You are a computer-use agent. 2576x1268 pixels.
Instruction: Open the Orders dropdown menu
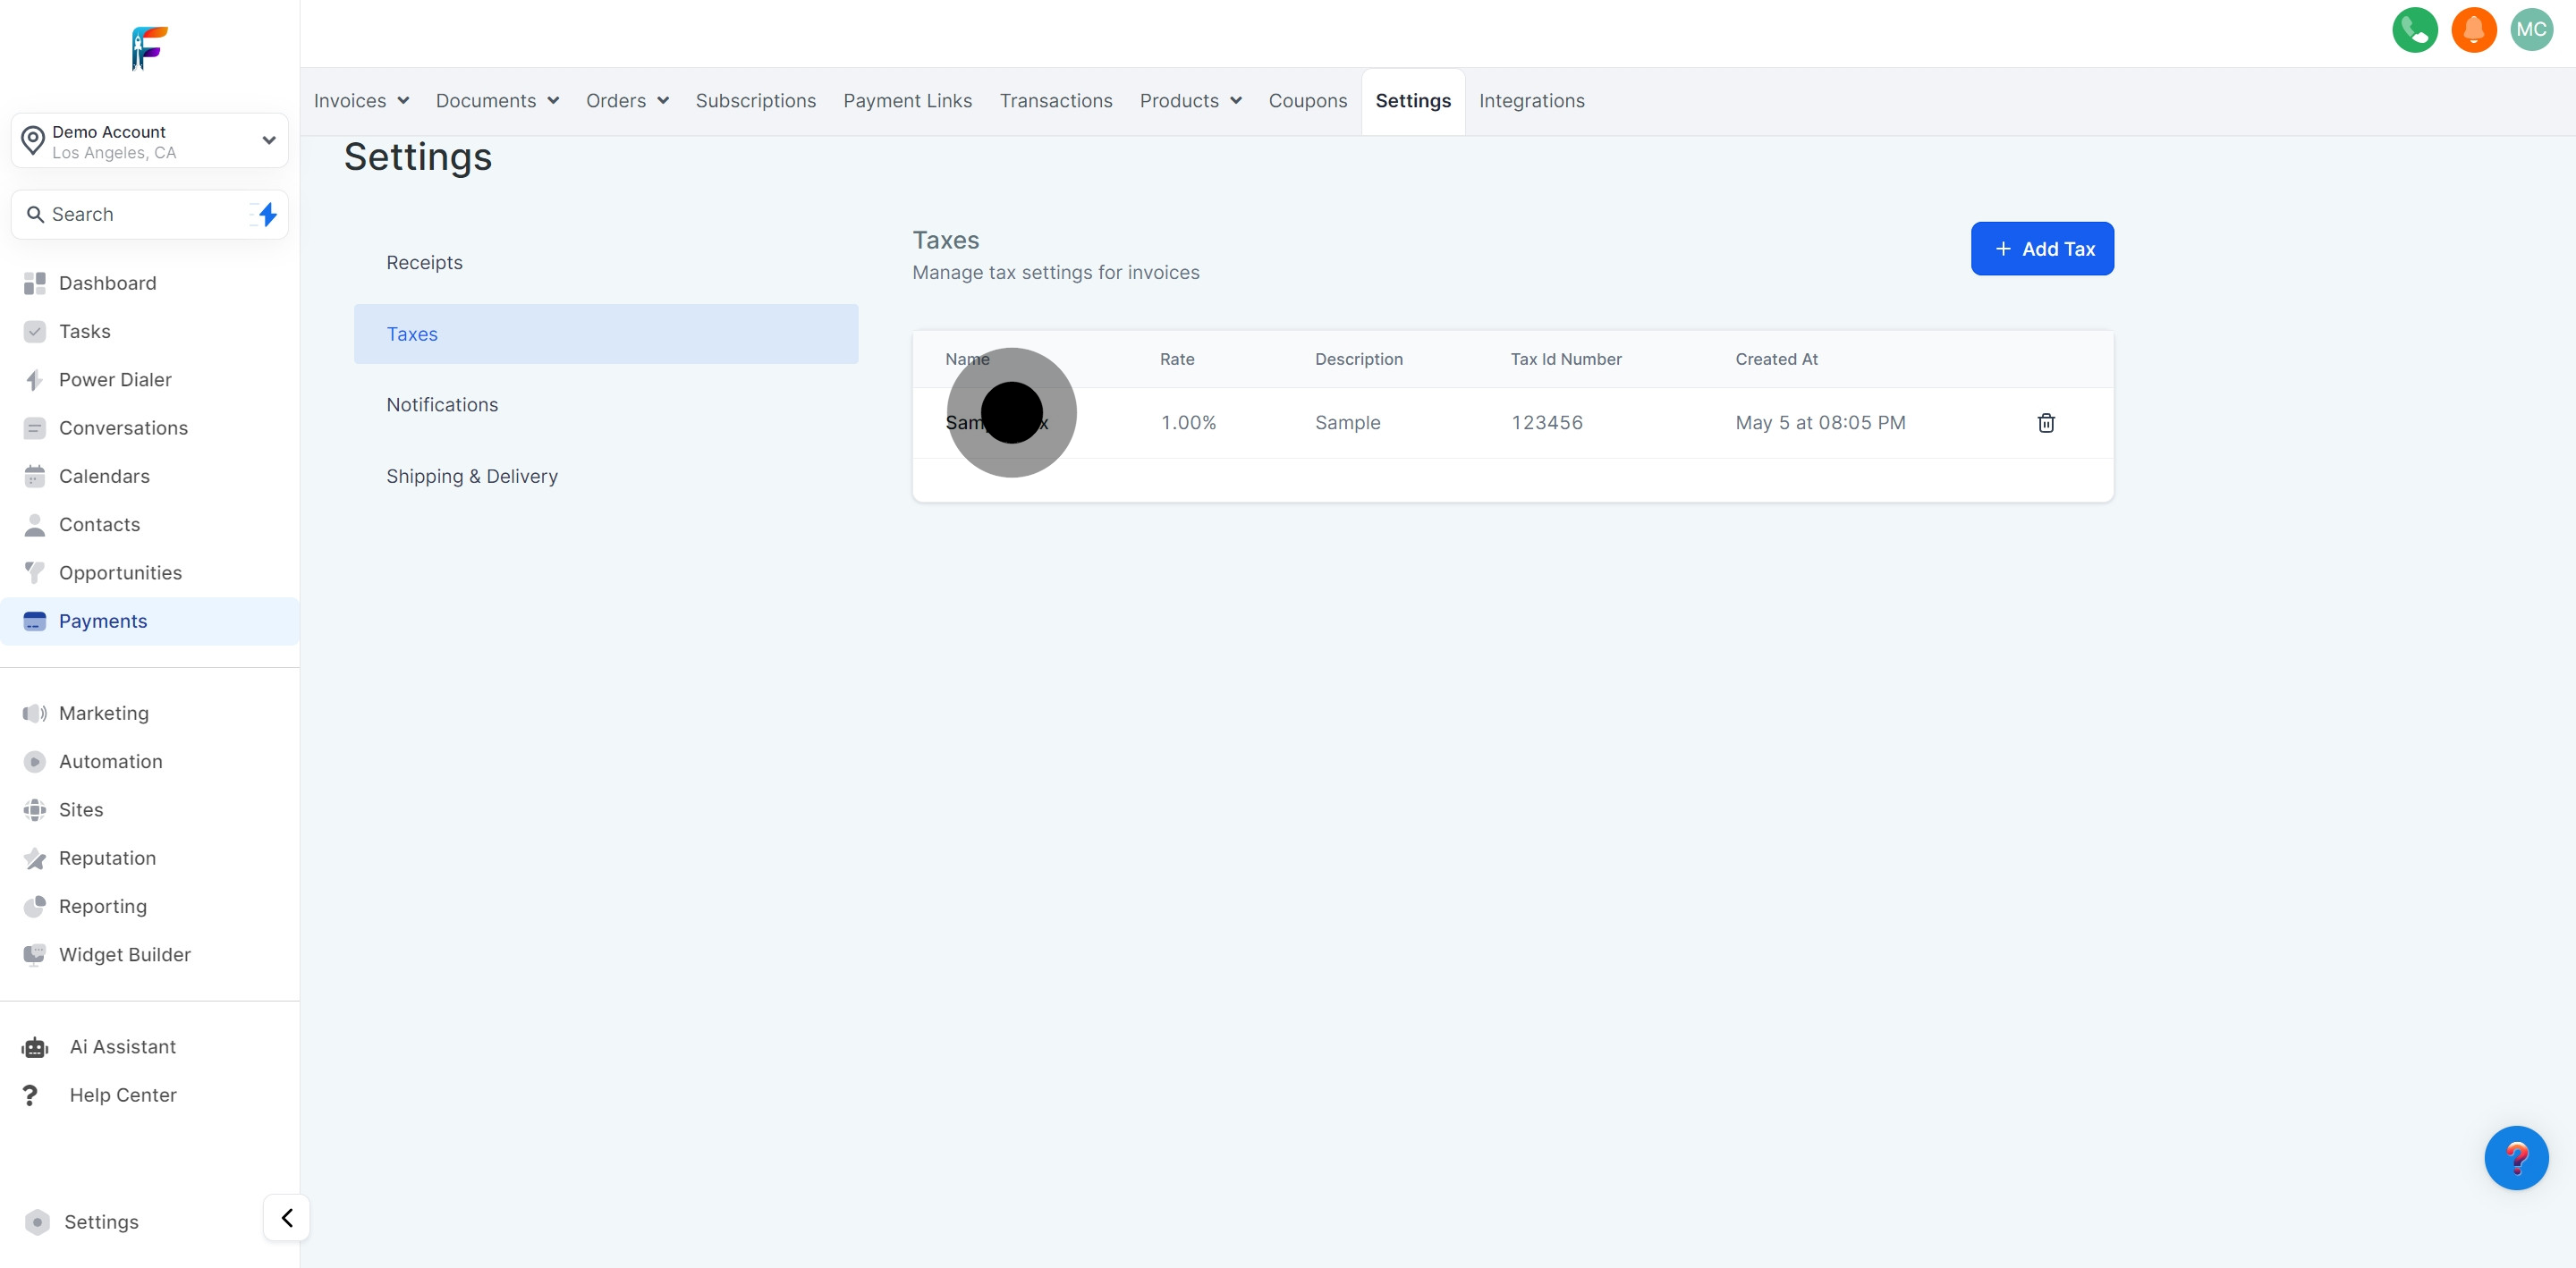click(627, 101)
